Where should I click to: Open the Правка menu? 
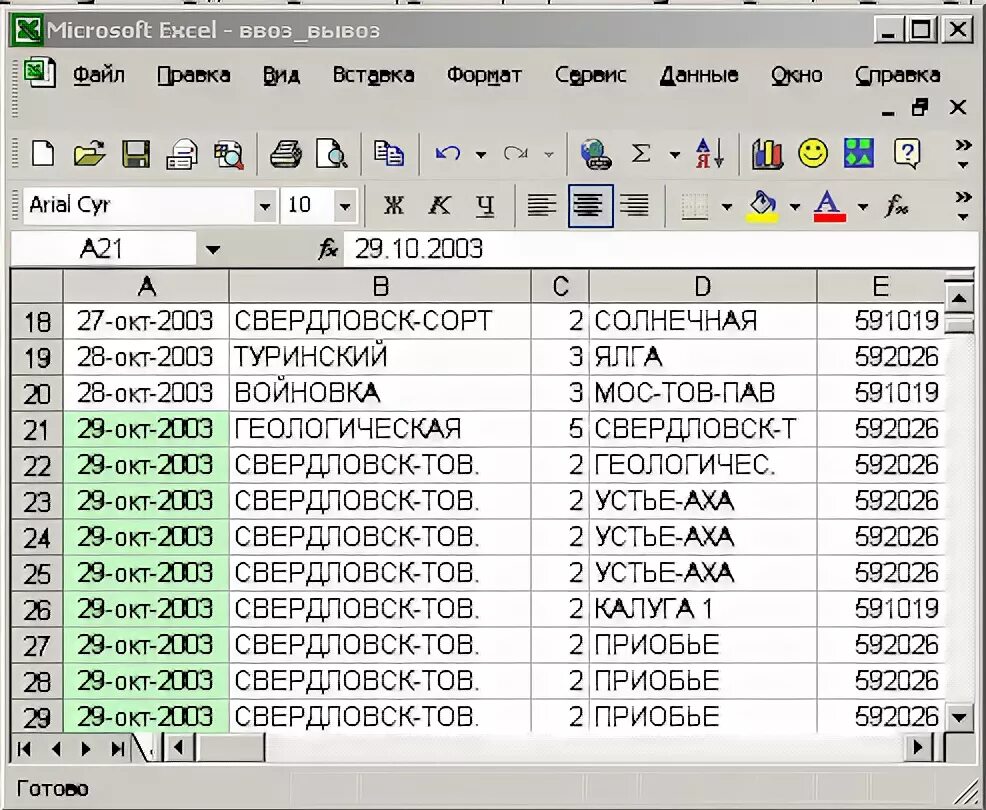click(194, 75)
